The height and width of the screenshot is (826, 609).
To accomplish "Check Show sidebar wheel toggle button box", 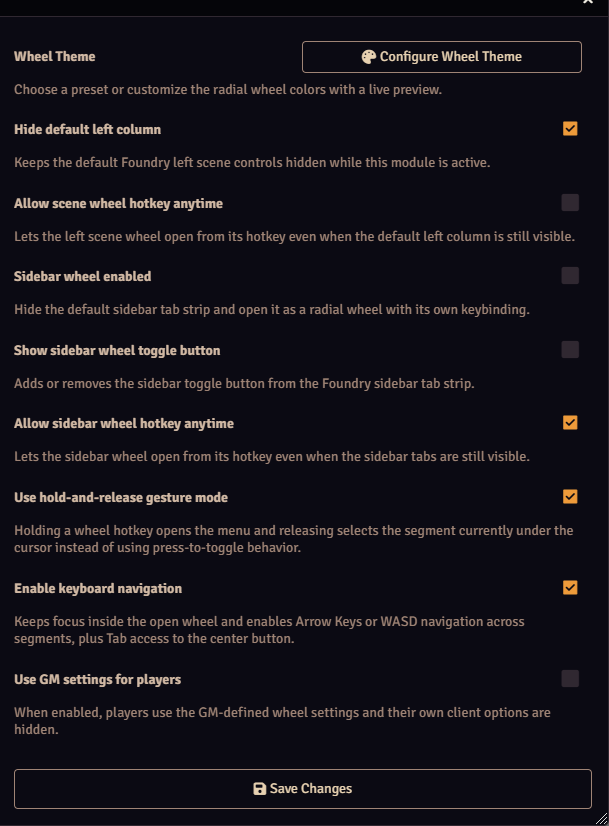I will click(570, 350).
